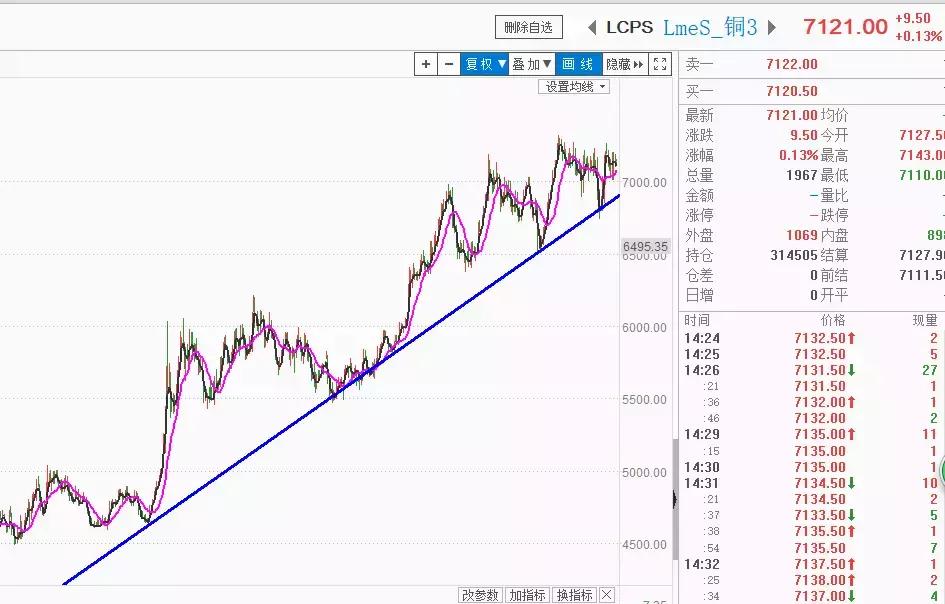
Task: Click the zoom in plus button
Action: pos(426,64)
